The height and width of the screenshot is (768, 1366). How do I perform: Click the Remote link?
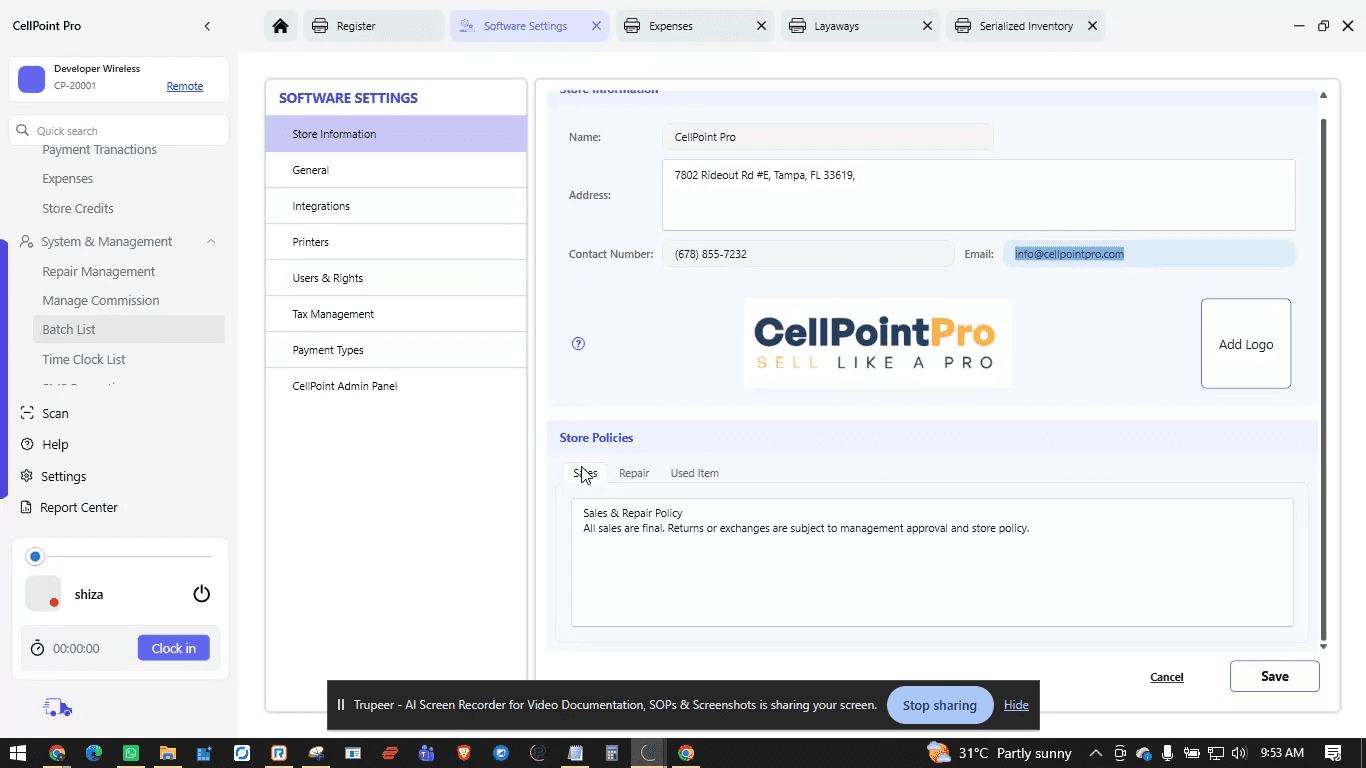click(185, 86)
